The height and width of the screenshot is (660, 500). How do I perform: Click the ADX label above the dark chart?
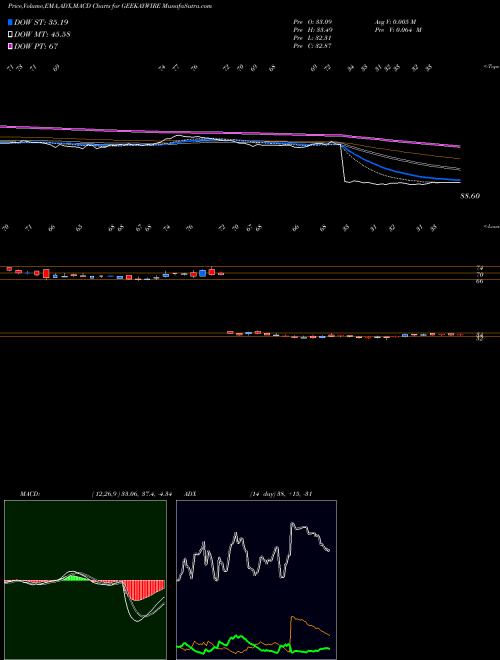pos(189,494)
